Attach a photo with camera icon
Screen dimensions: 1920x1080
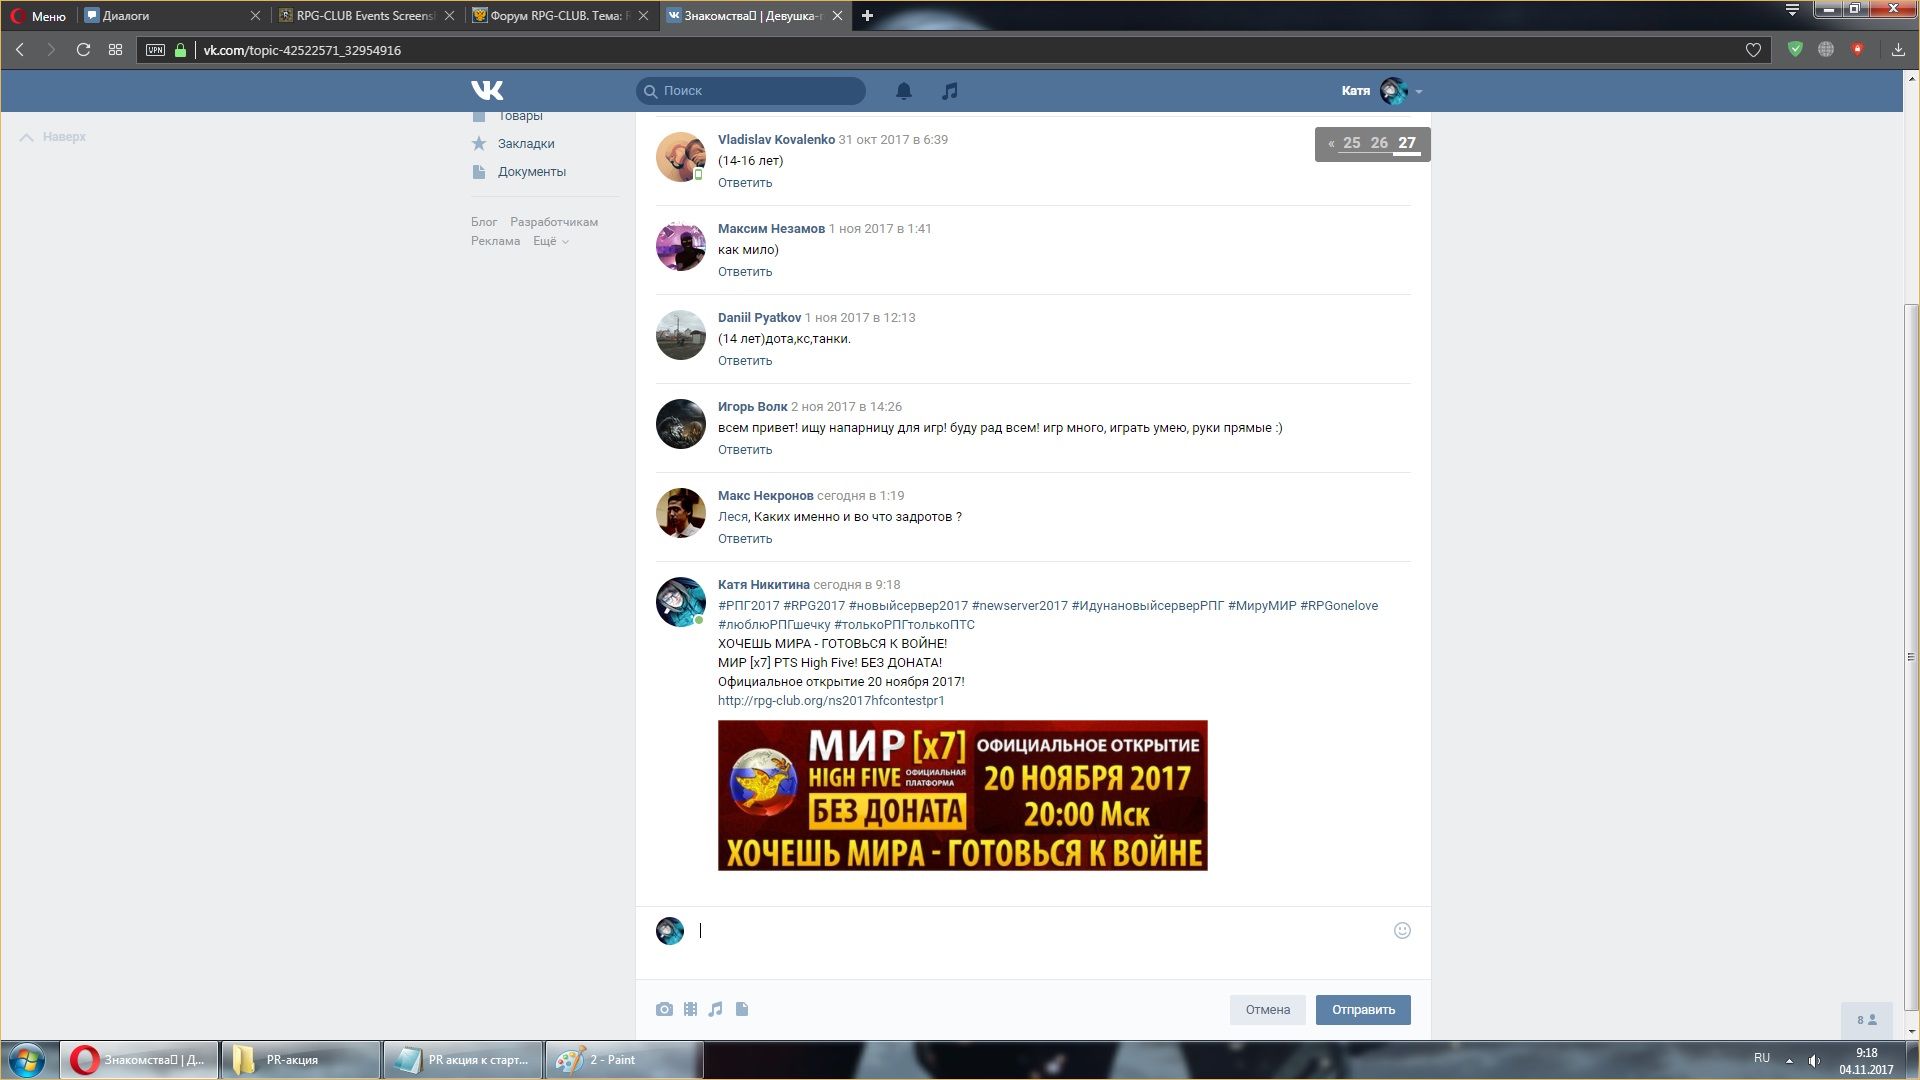(664, 1009)
